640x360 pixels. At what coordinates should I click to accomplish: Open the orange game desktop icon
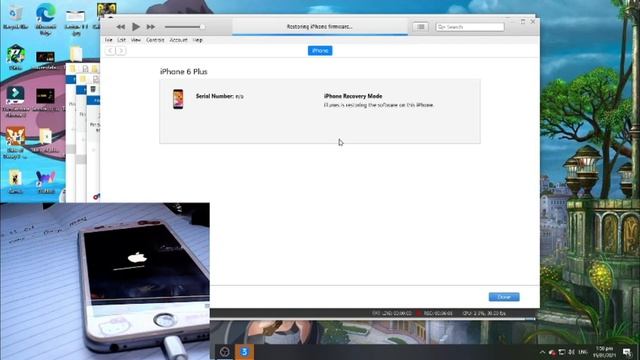coord(16,142)
